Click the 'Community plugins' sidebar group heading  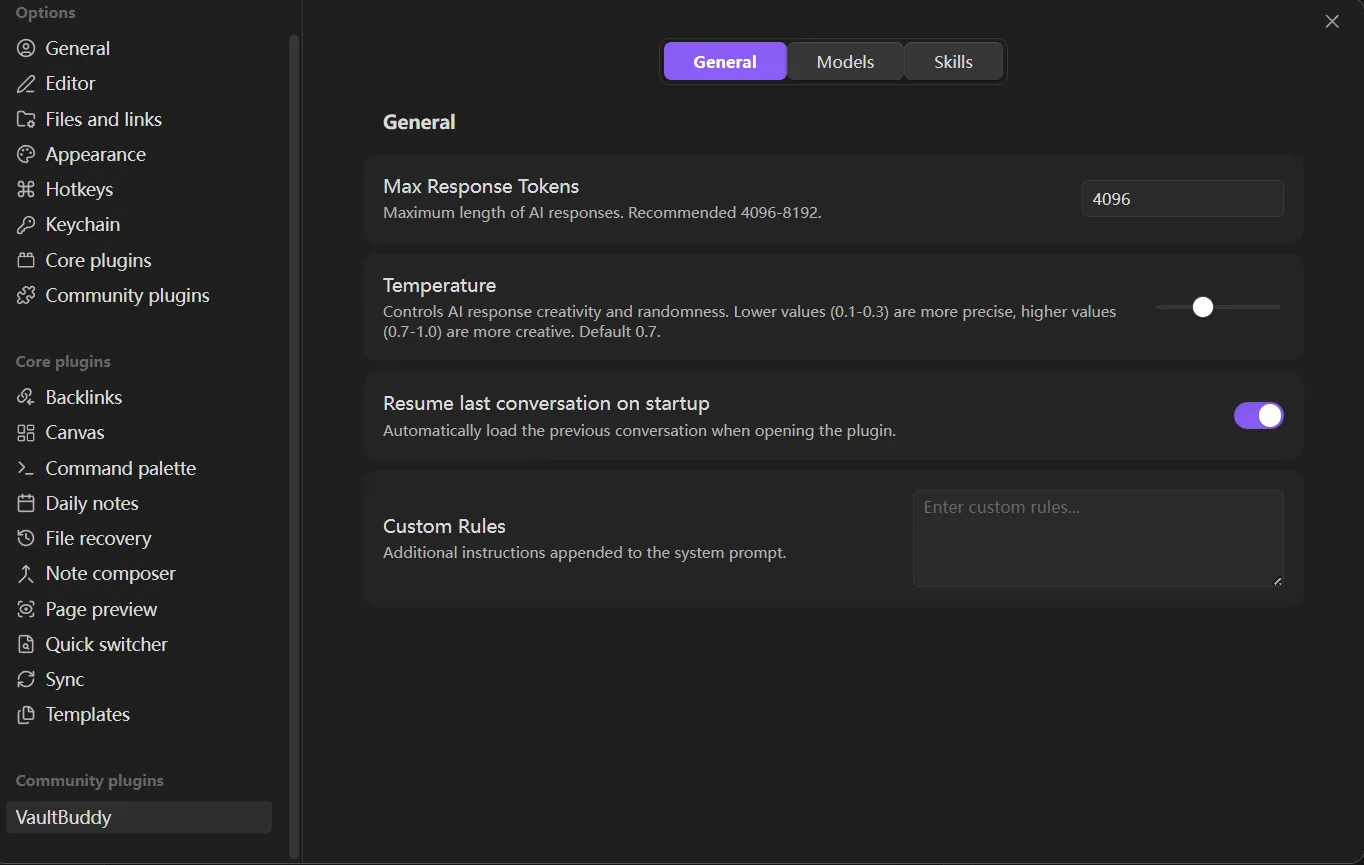pos(89,780)
